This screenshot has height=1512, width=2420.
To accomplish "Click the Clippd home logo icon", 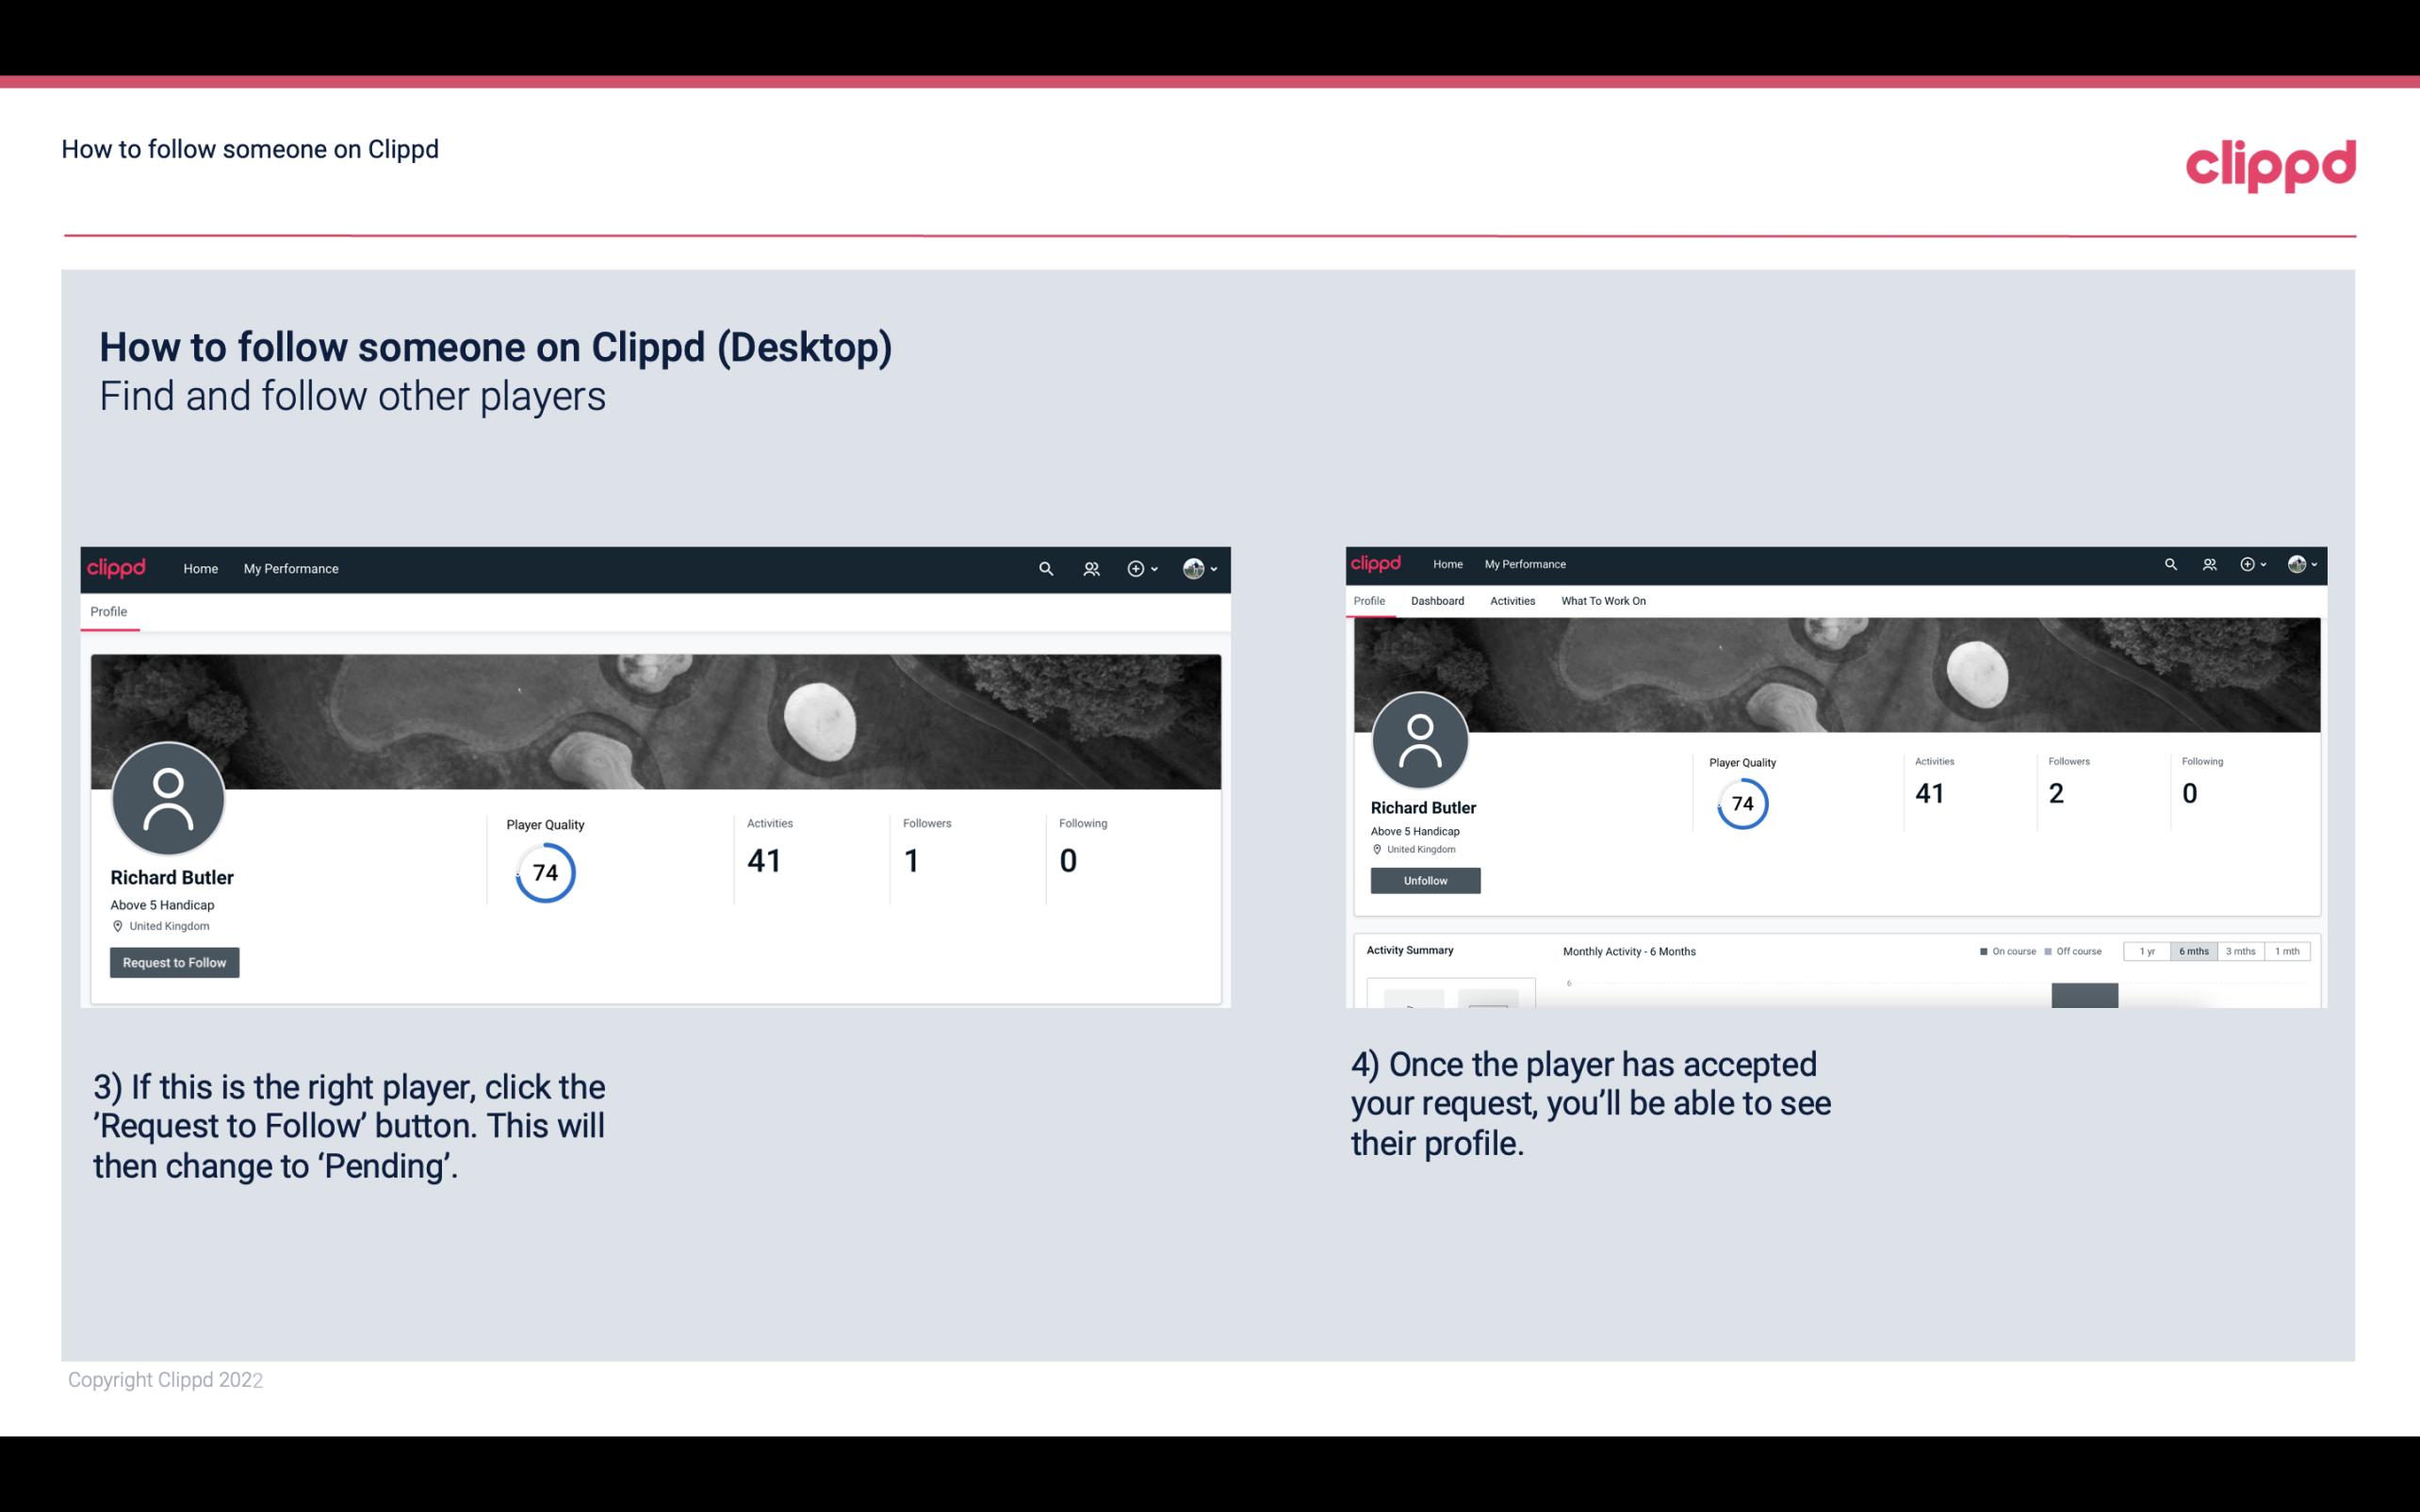I will click(x=2272, y=164).
